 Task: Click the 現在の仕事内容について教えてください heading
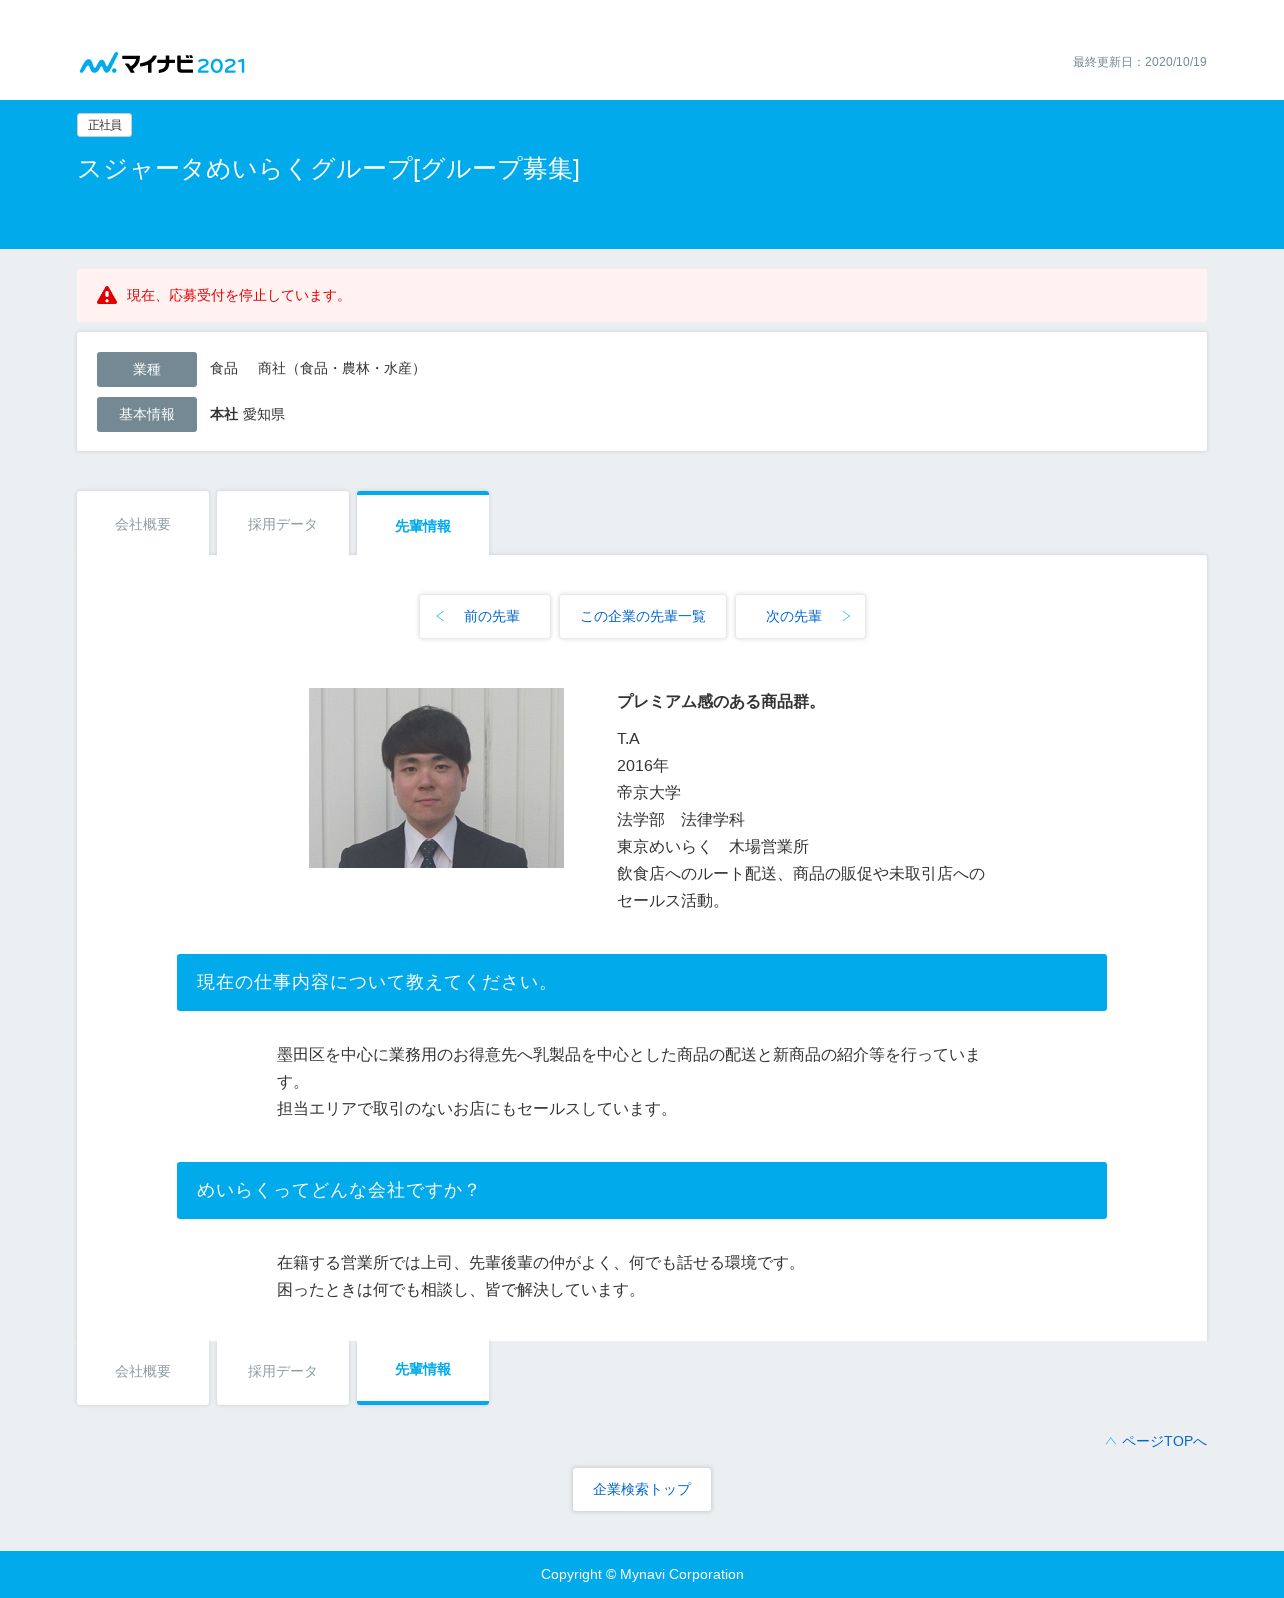point(642,982)
